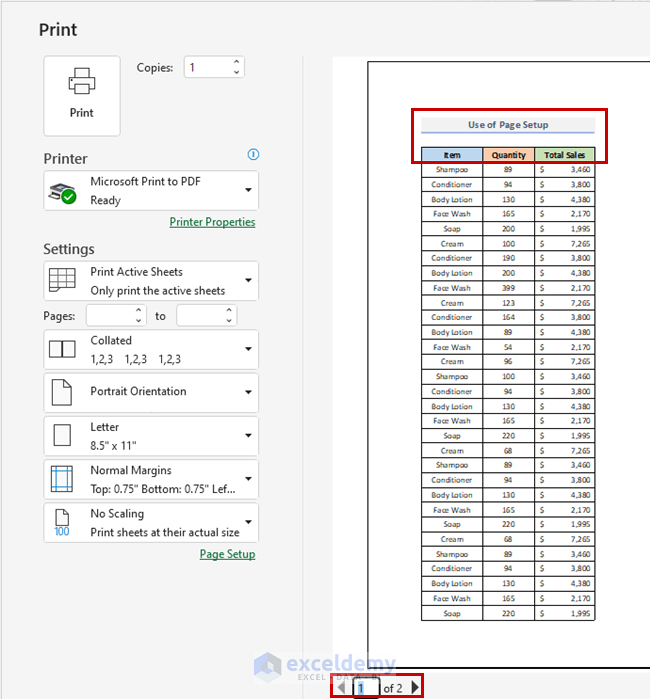Click quantity '399' in the preview table
Viewport: 650px width, 699px height.
point(508,288)
